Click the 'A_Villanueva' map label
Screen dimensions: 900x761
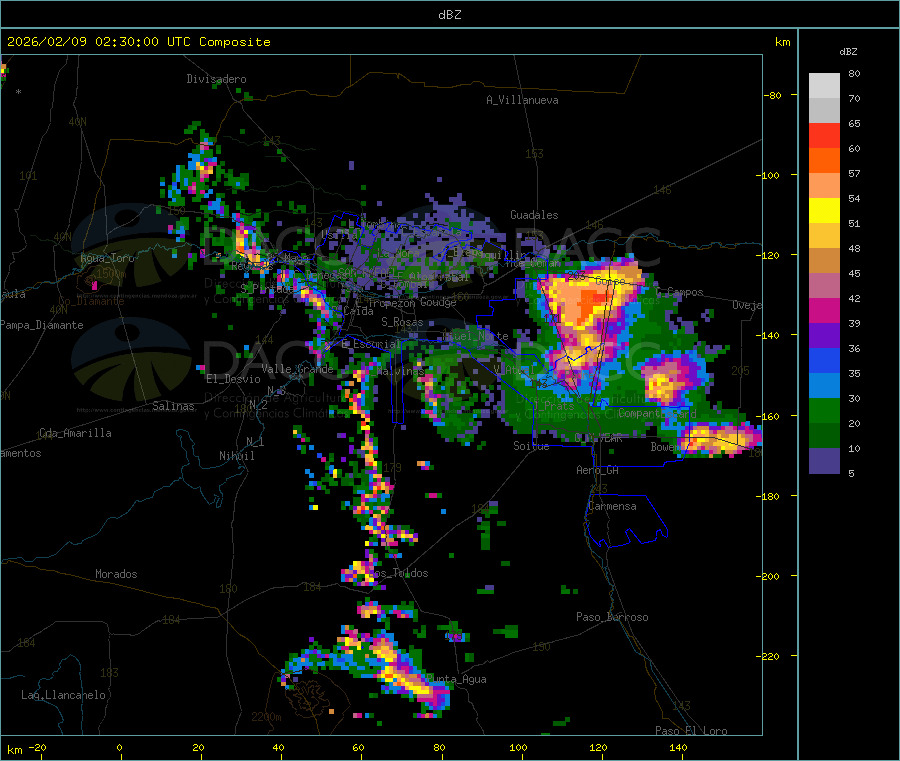(522, 100)
